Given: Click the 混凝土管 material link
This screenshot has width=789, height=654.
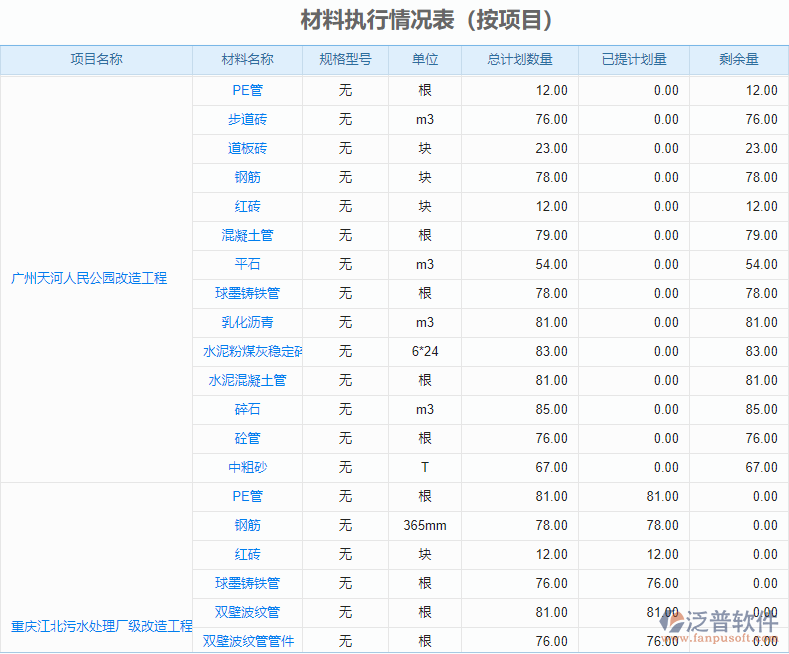Looking at the screenshot, I should 247,235.
